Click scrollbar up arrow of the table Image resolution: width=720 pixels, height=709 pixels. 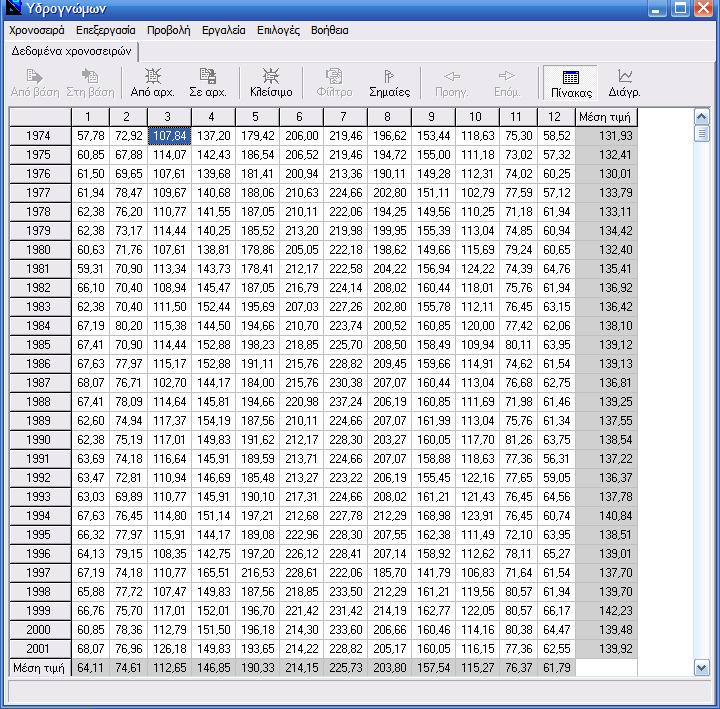702,117
